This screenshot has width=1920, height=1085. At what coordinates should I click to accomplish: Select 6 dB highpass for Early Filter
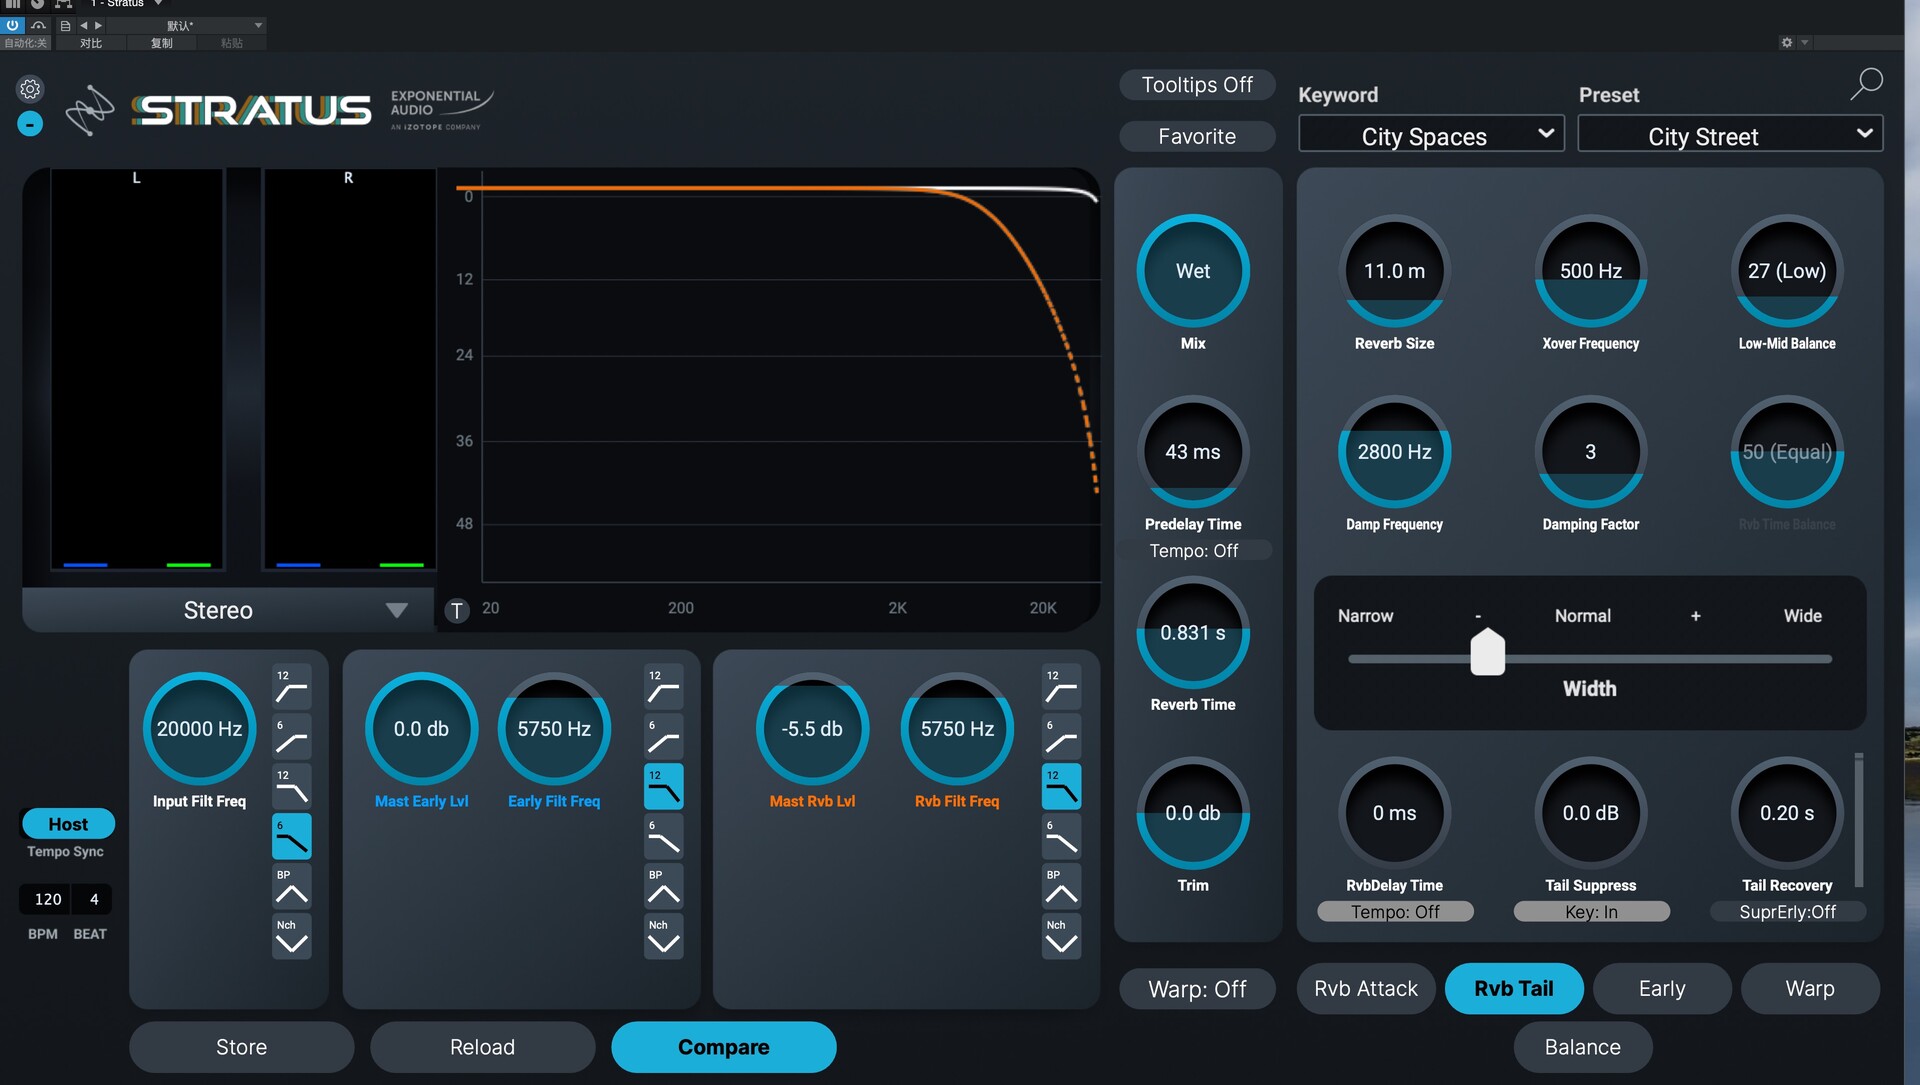(x=663, y=737)
